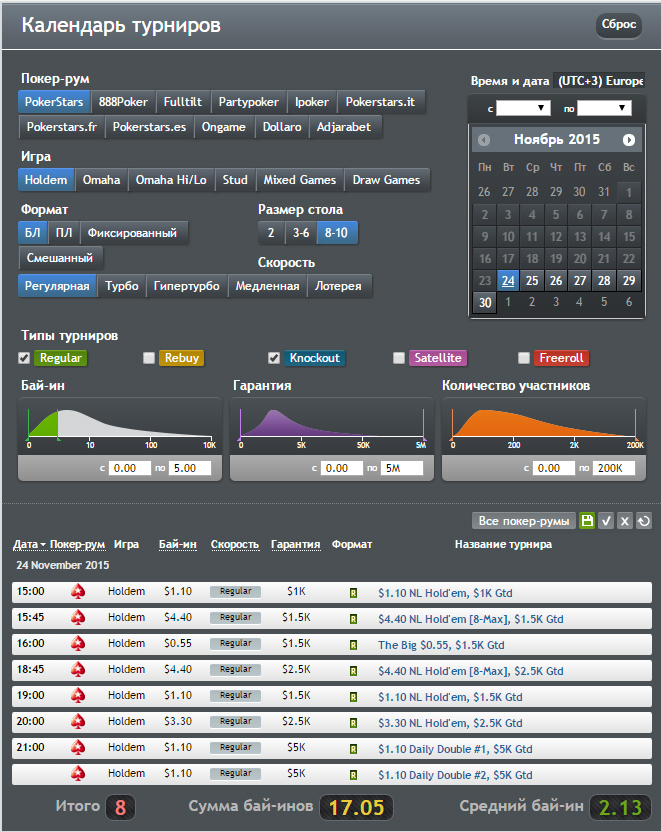Open the start time 'с' dropdown
The width and height of the screenshot is (661, 832).
523,108
